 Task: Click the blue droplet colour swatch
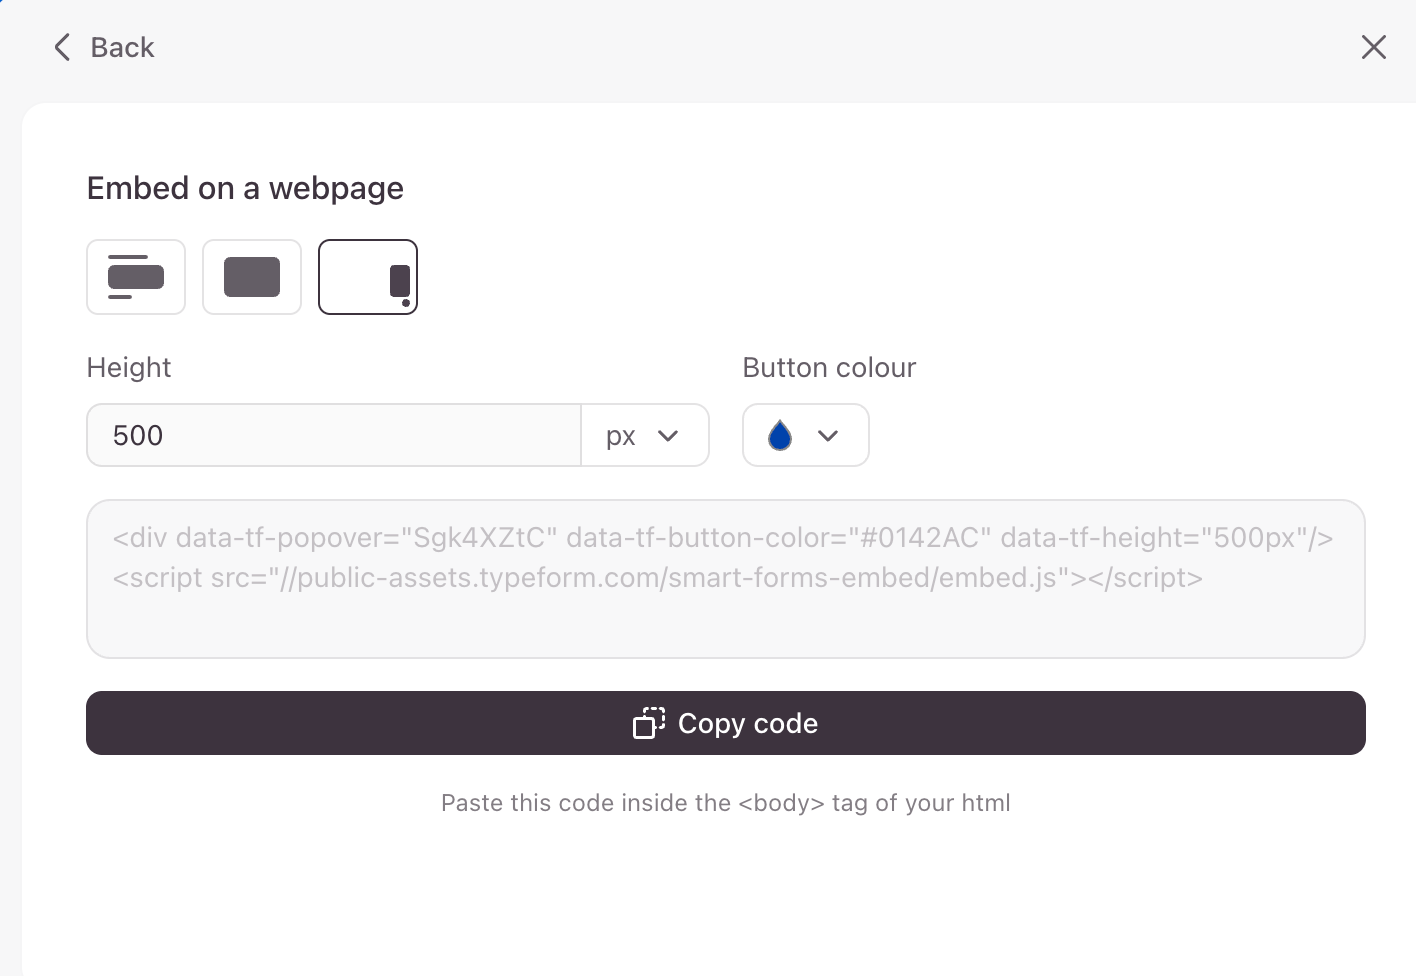click(780, 435)
